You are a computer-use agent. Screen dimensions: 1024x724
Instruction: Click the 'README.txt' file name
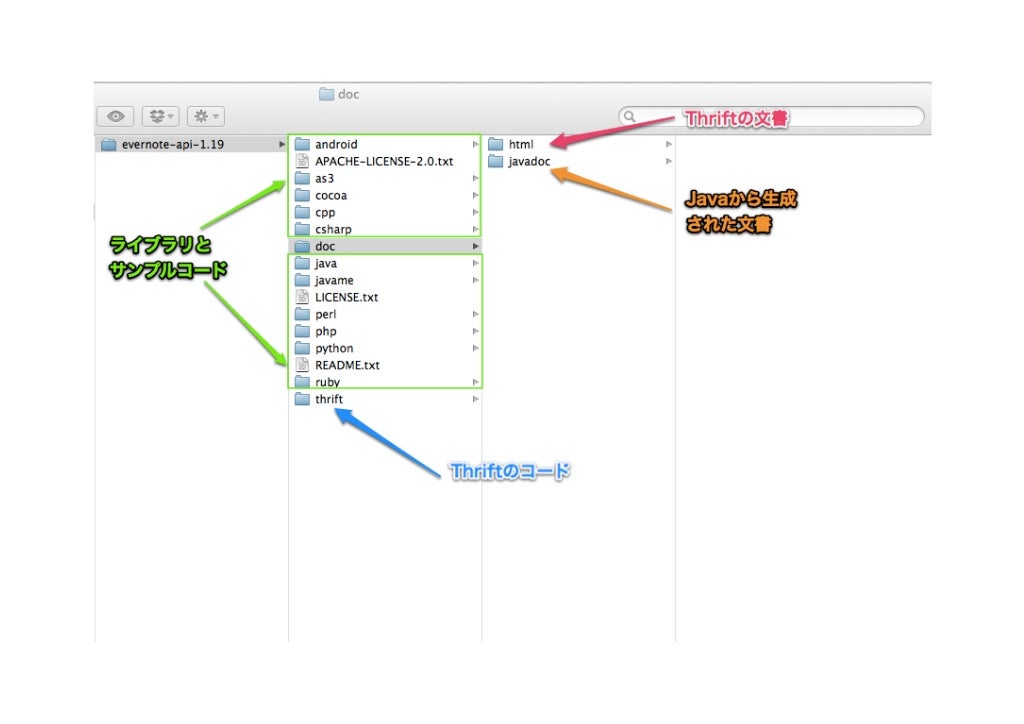click(347, 365)
